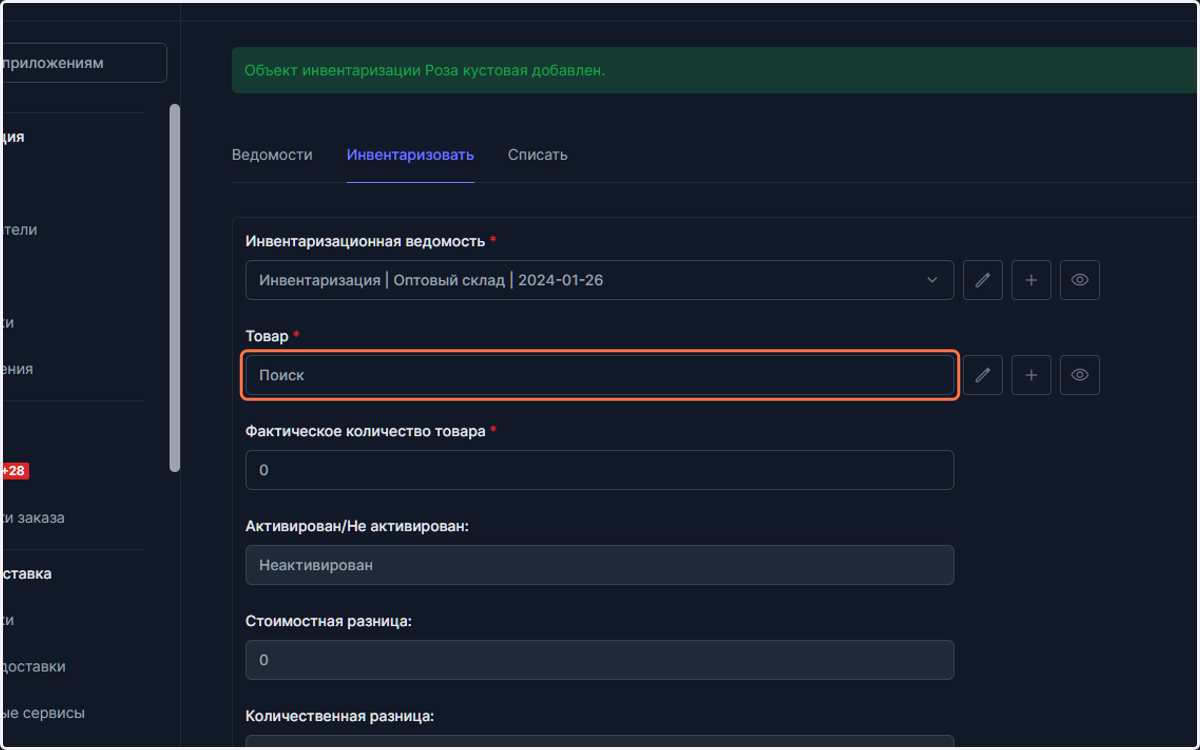Open the Ведомости tab

[x=272, y=155]
